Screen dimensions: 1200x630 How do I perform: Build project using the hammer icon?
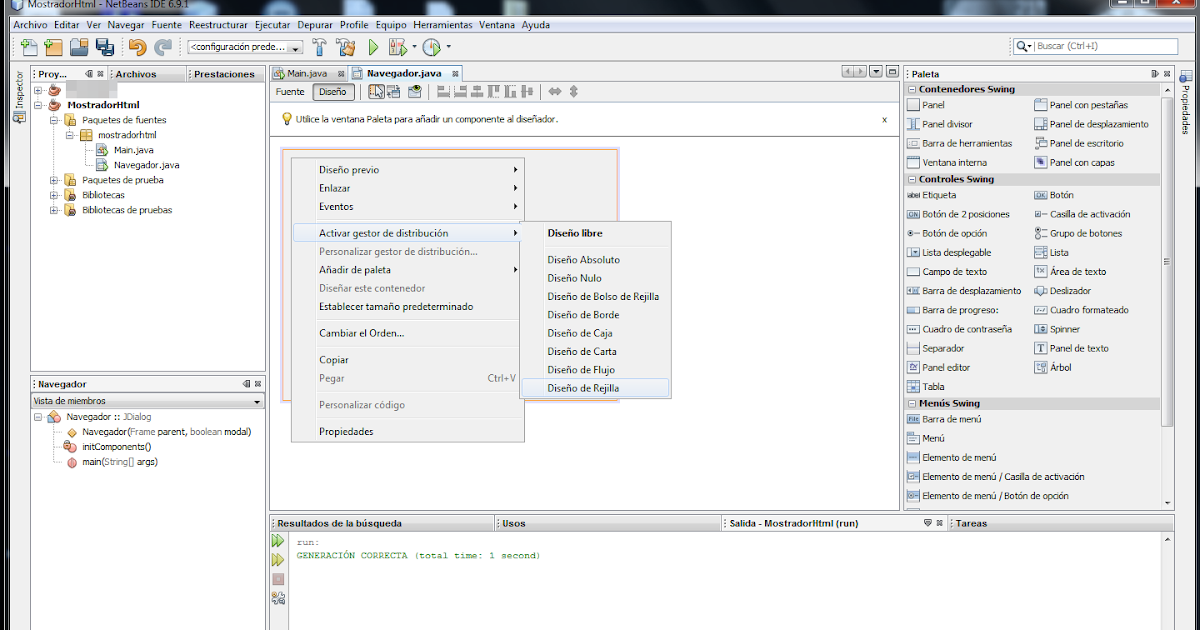point(318,46)
